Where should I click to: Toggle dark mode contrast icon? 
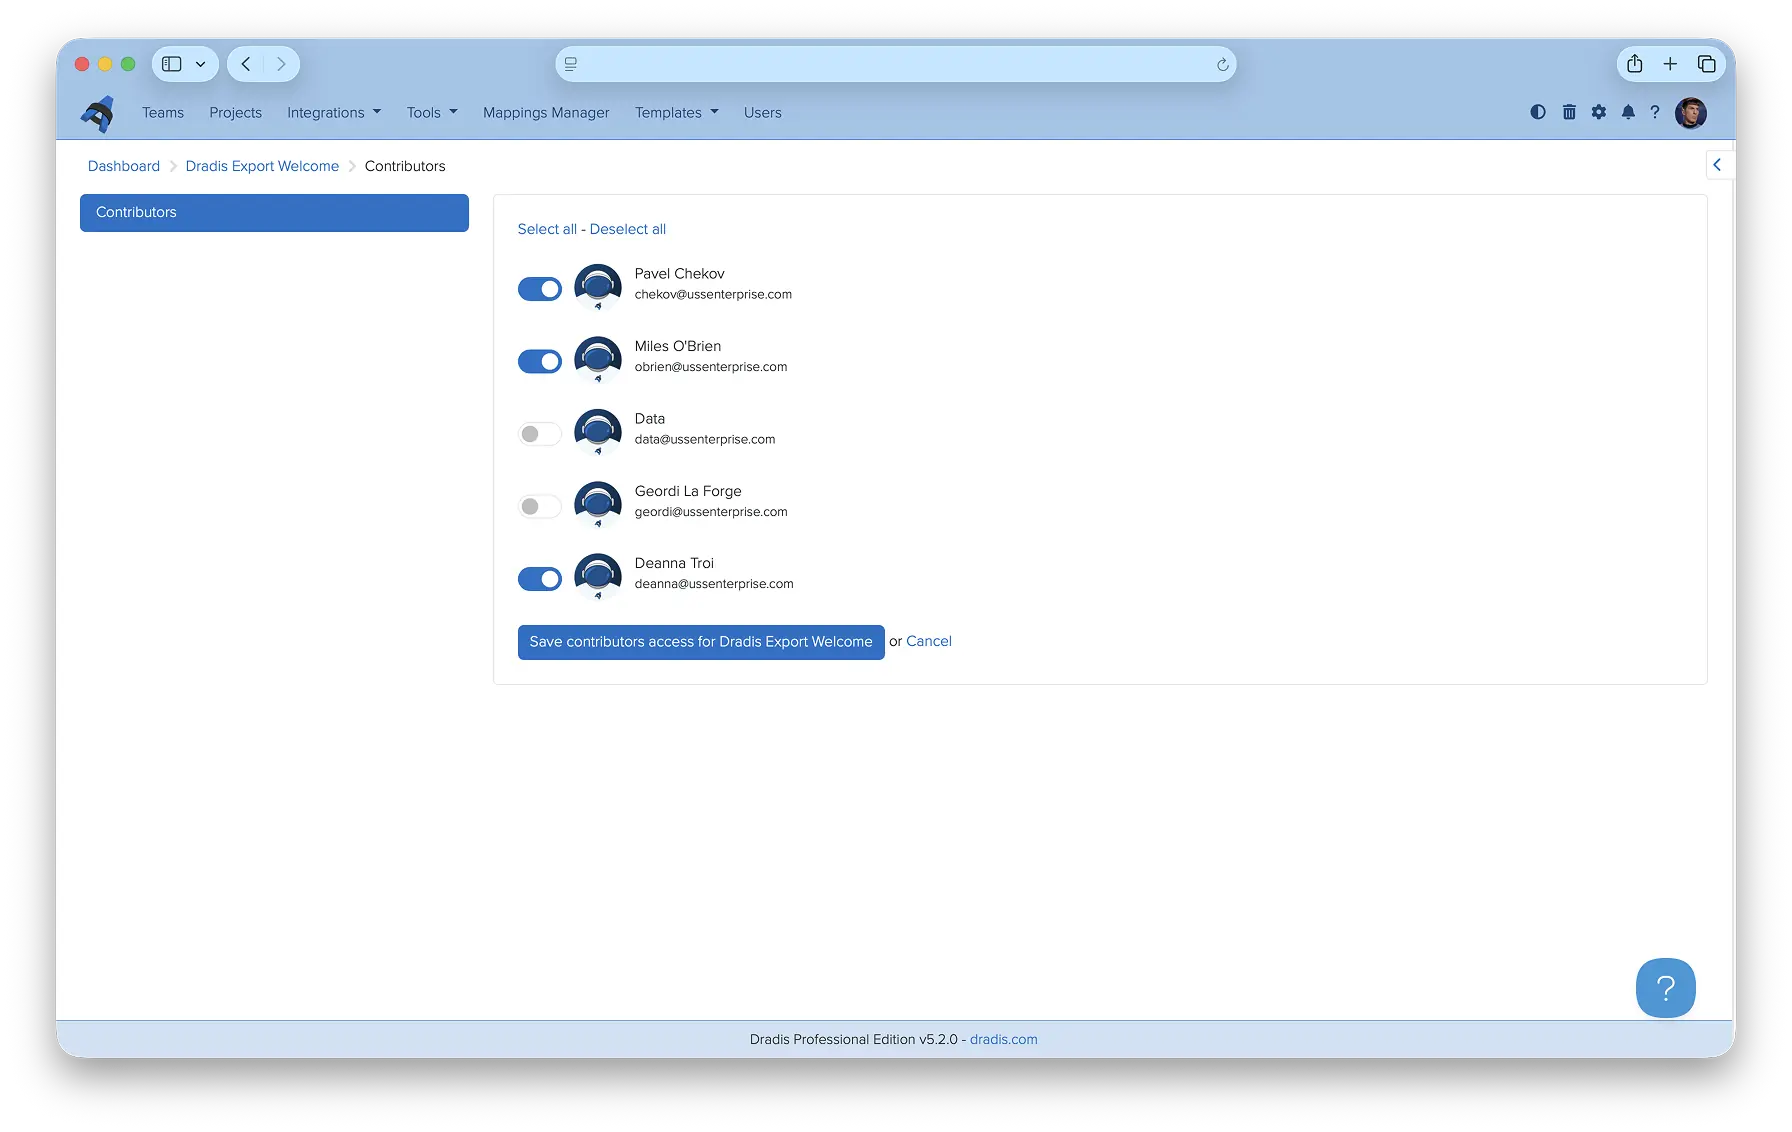1538,112
